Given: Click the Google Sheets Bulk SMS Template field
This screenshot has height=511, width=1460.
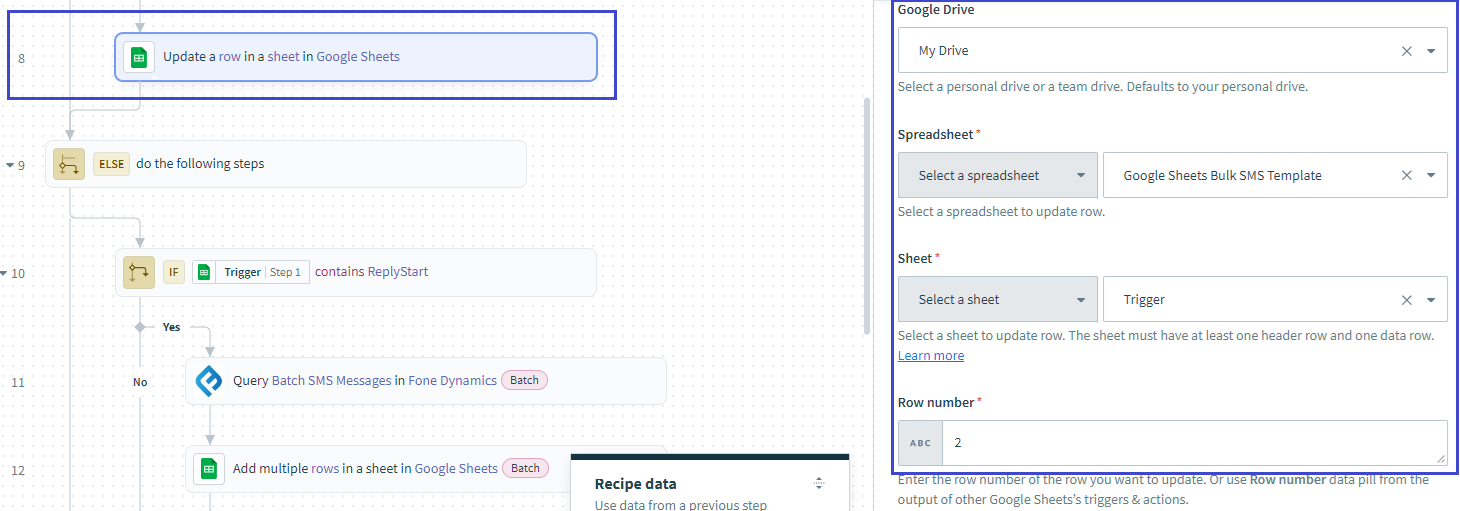Looking at the screenshot, I should click(1275, 175).
